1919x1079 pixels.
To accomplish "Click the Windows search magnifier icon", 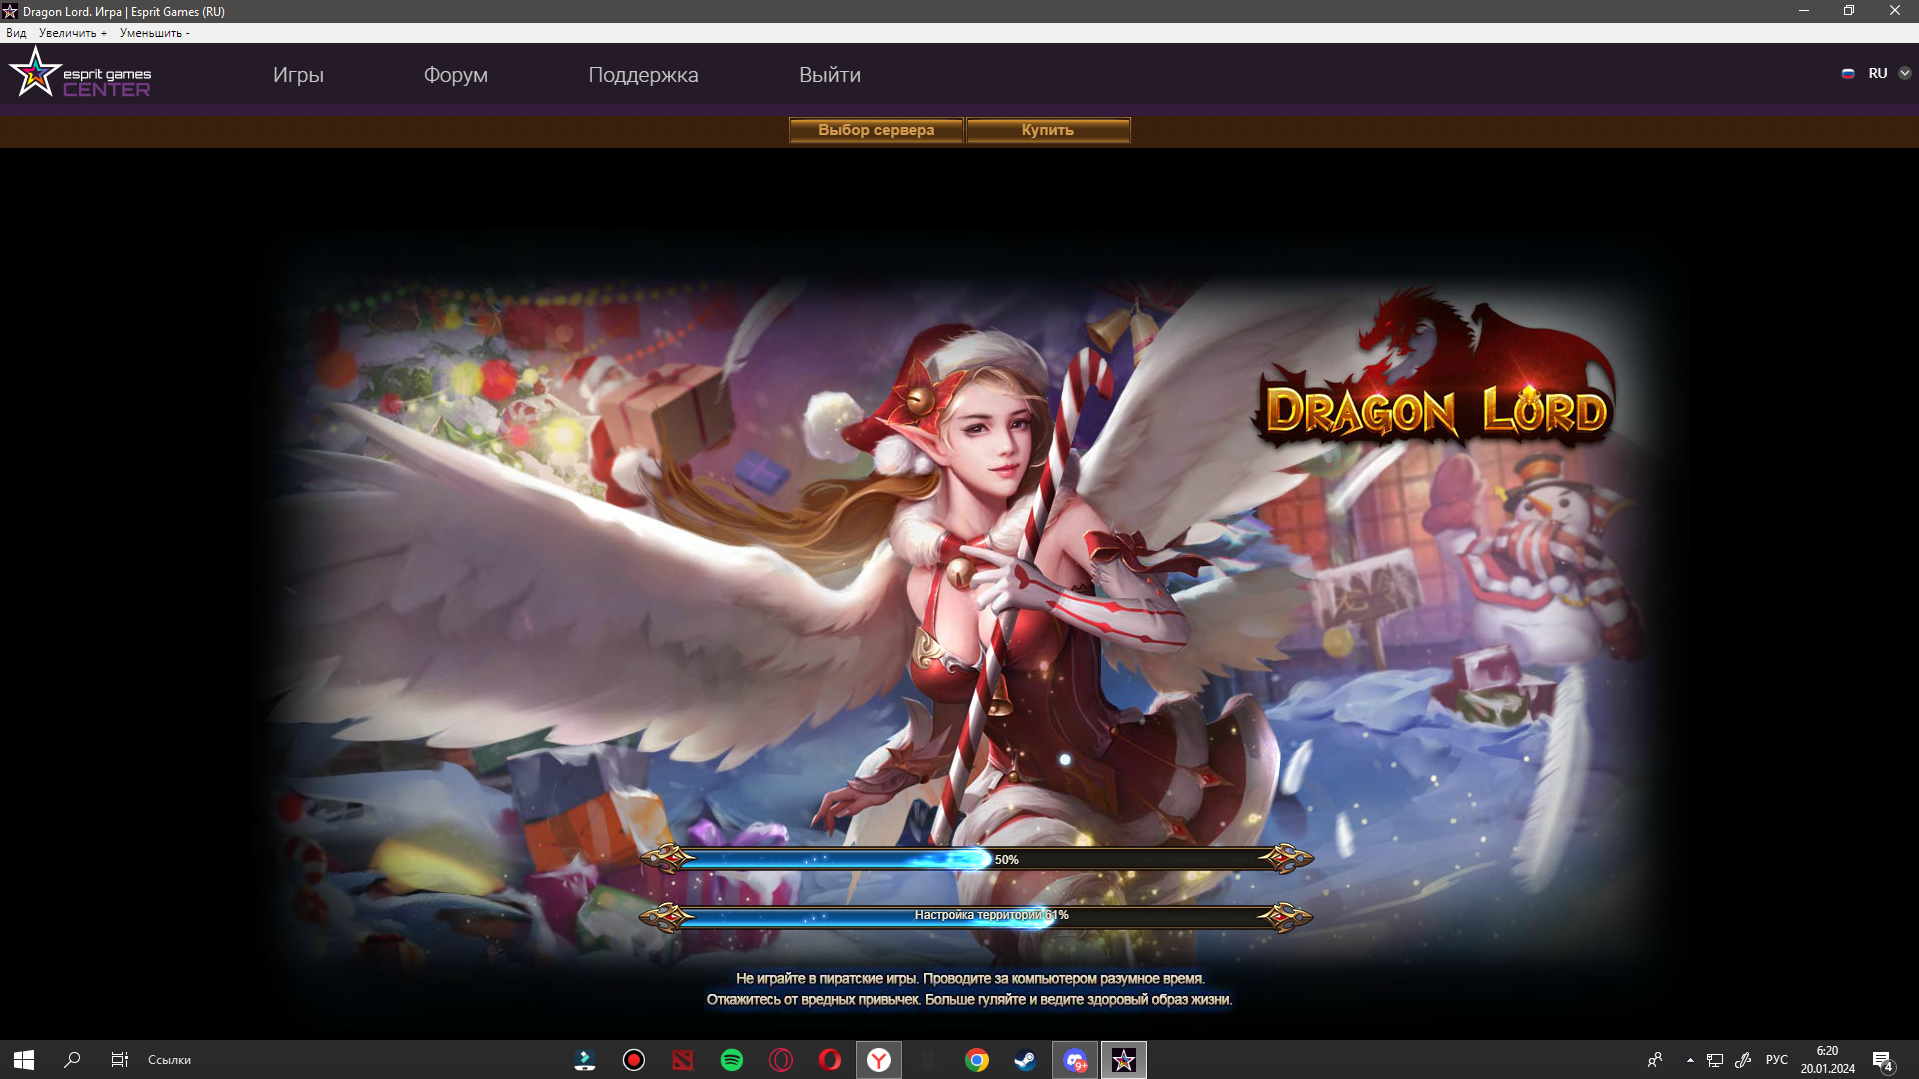I will click(x=72, y=1060).
